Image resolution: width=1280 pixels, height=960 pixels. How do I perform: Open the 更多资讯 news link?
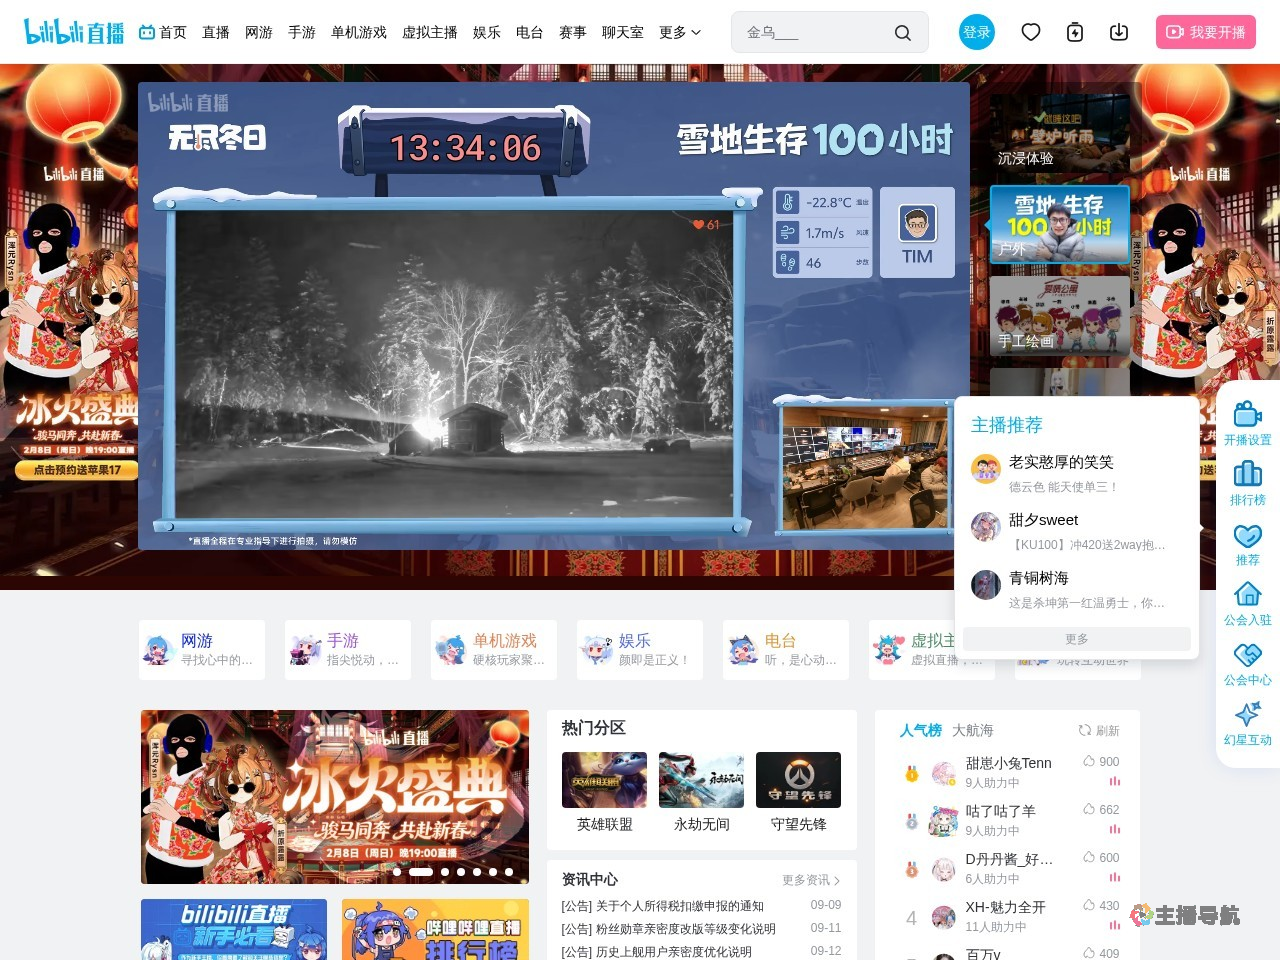coord(806,880)
